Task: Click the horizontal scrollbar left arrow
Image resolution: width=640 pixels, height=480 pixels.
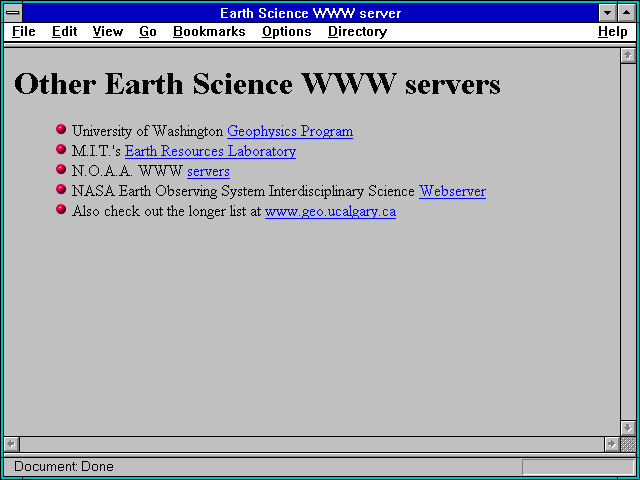Action: pos(11,444)
